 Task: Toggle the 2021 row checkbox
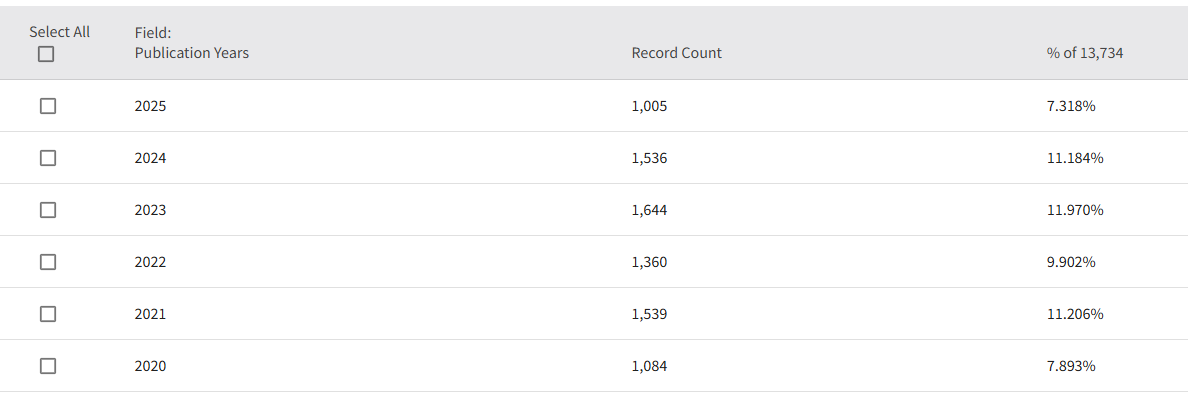(48, 314)
